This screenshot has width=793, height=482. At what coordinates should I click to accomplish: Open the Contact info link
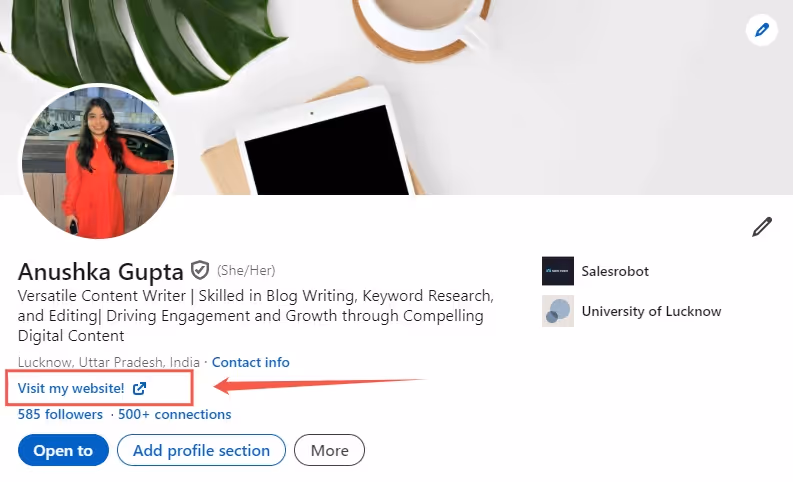tap(250, 362)
